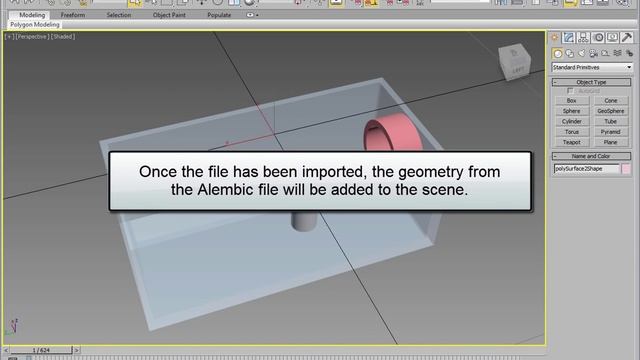Create a Sphere primitive
This screenshot has width=640, height=360.
[x=571, y=111]
